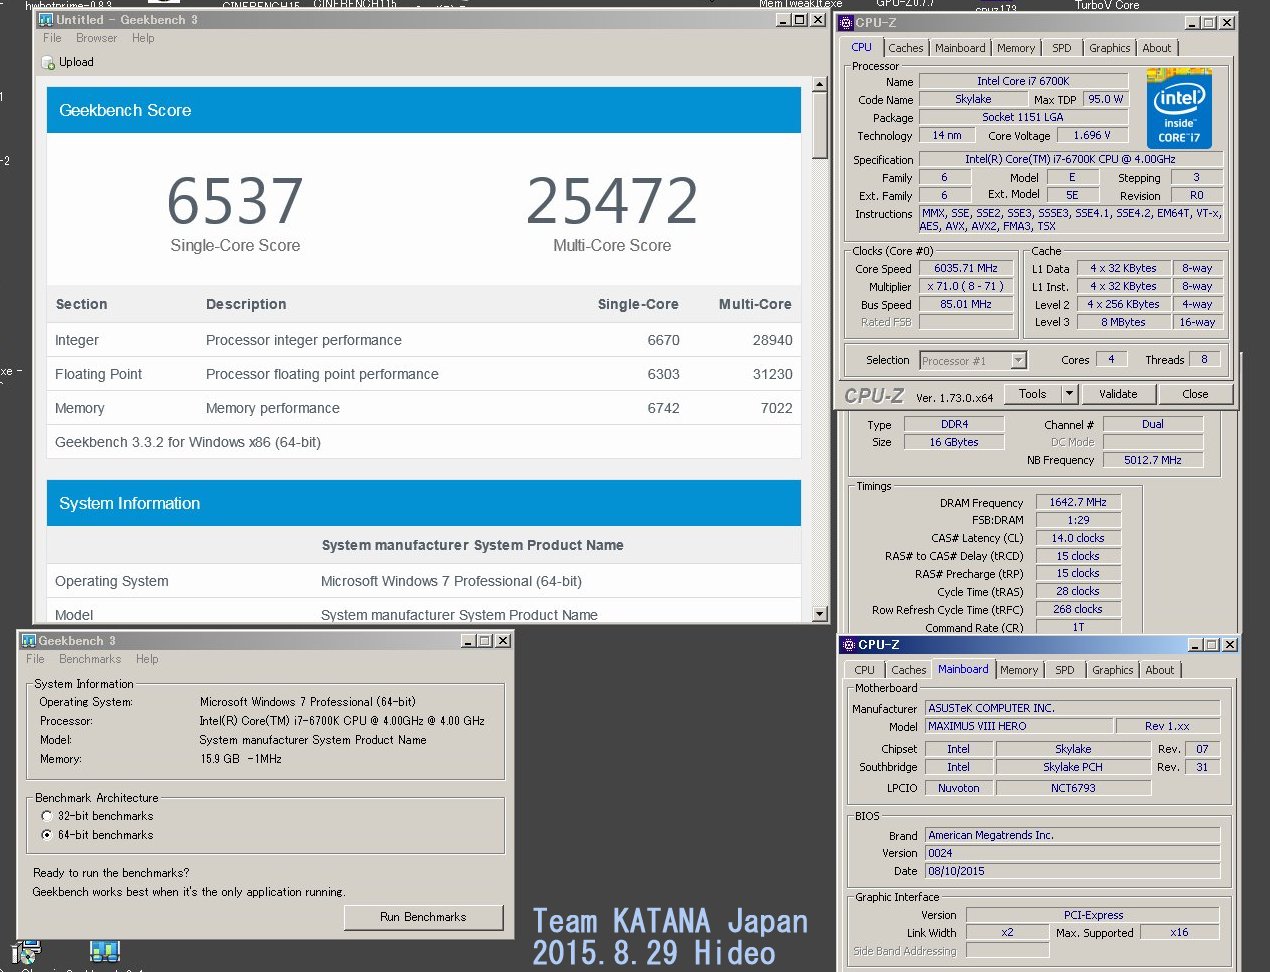Click Upload text in Geekbench toolbar
This screenshot has width=1270, height=972.
[x=76, y=62]
